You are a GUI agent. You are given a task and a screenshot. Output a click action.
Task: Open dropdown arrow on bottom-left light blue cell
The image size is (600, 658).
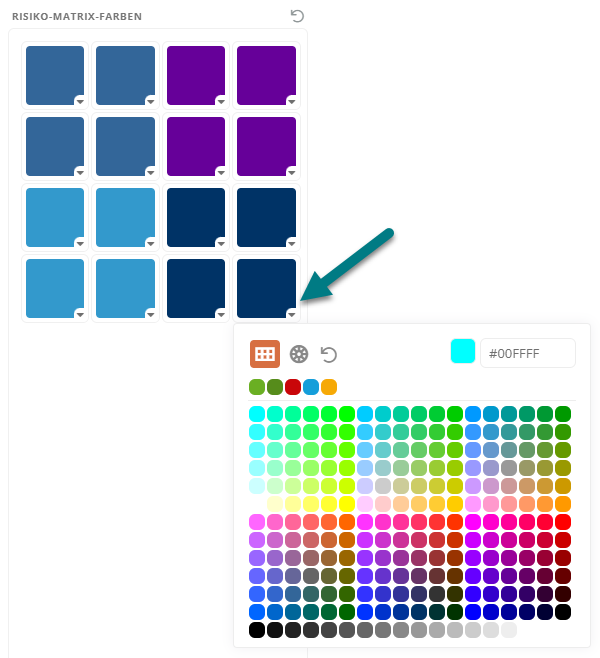coord(80,314)
